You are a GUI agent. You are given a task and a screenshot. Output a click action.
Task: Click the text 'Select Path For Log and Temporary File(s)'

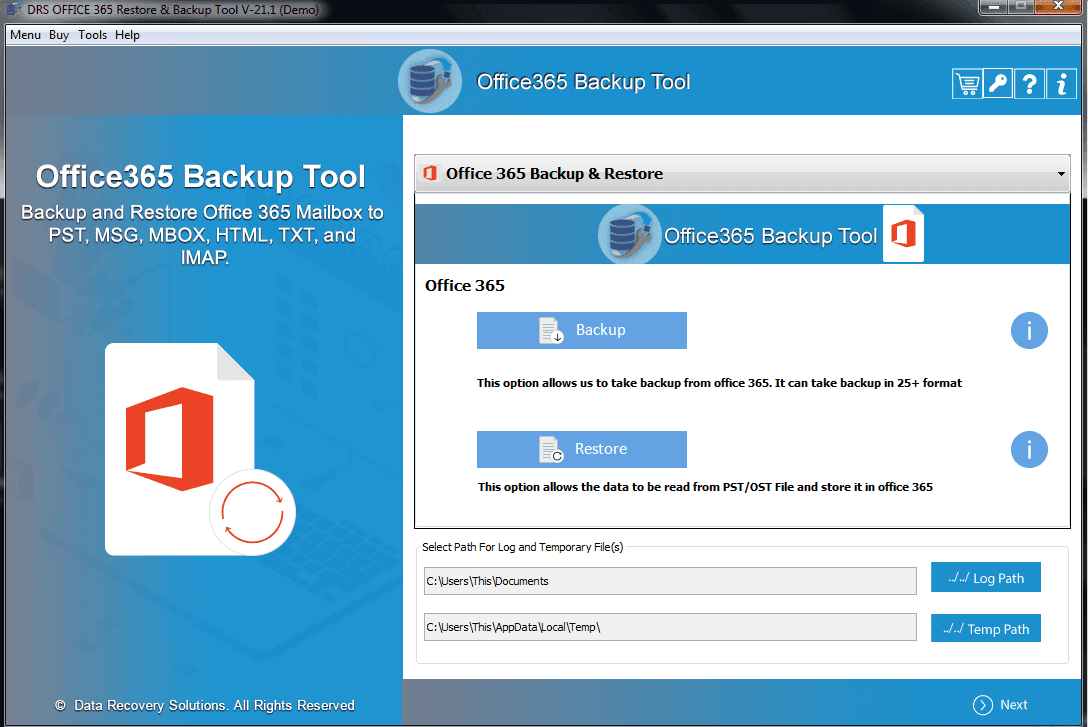coord(522,547)
